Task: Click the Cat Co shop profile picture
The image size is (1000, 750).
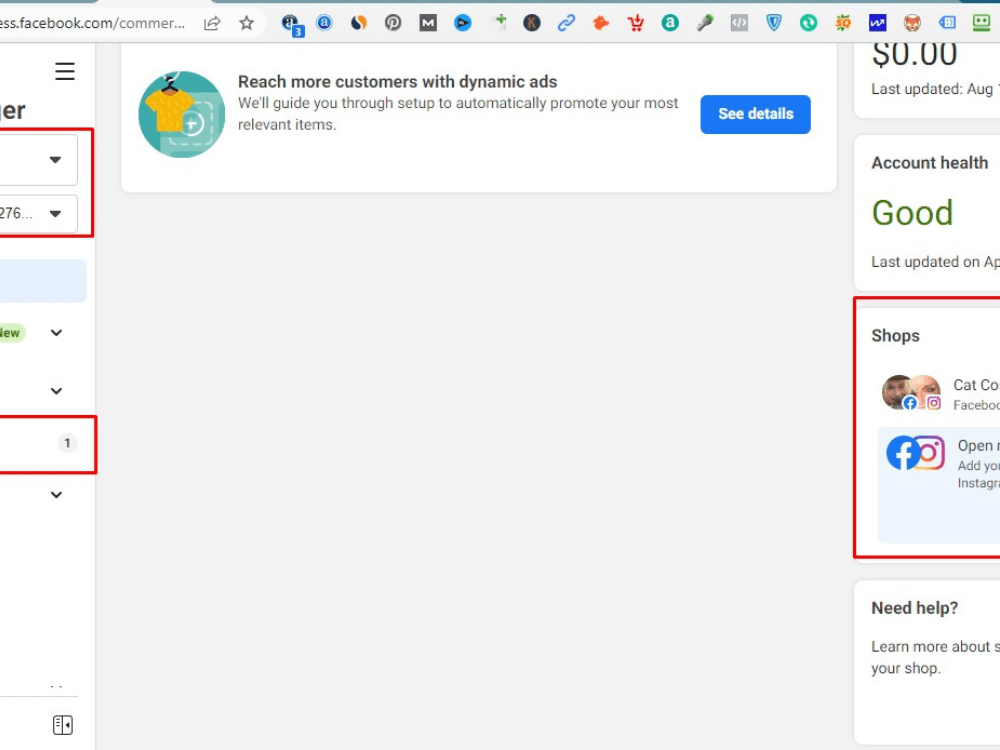Action: coord(911,392)
